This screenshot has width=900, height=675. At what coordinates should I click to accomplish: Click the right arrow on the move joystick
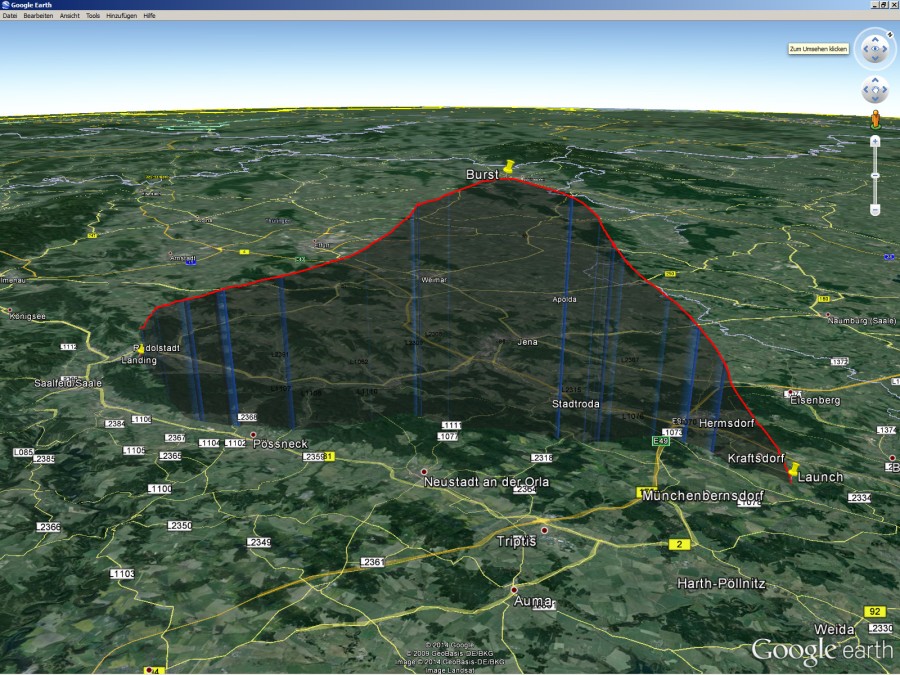884,89
